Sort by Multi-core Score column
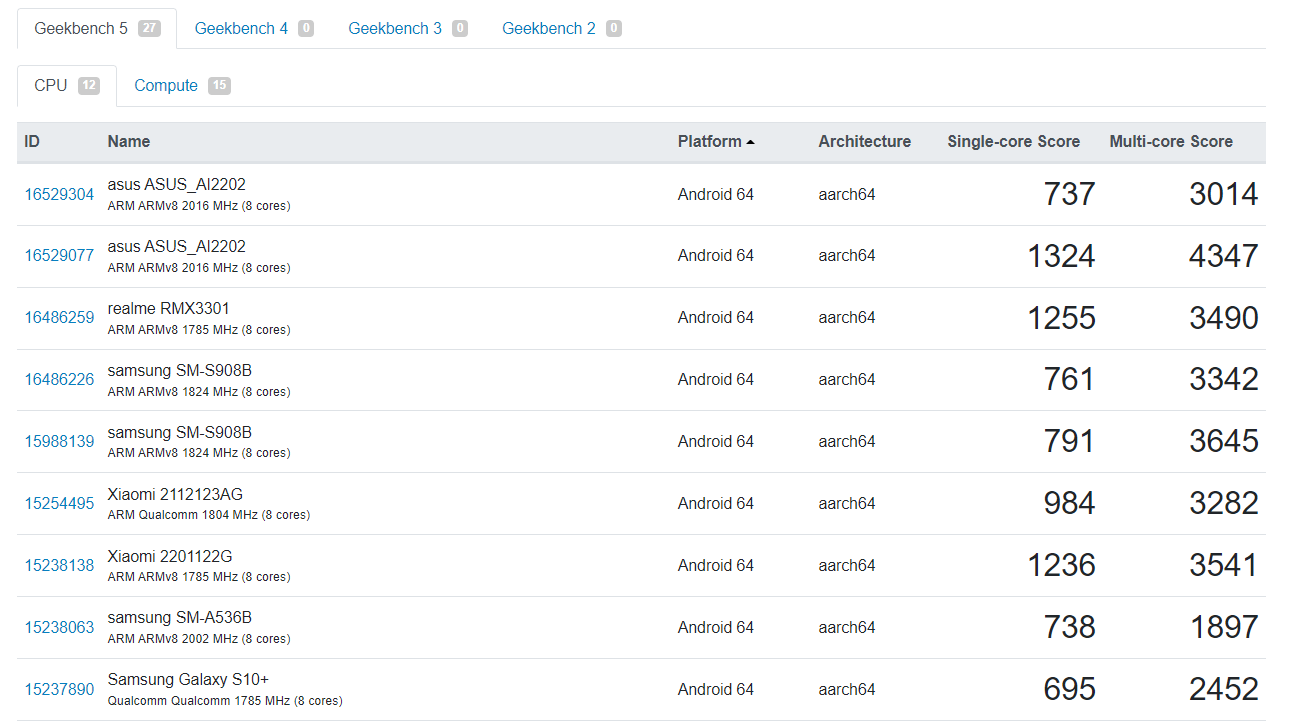Screen dimensions: 1289x722 click(1170, 142)
